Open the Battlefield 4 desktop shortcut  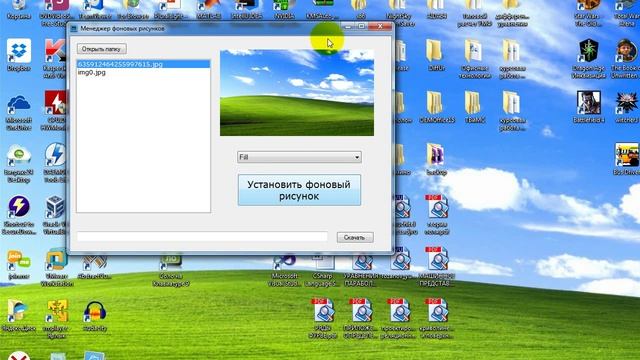(x=589, y=107)
